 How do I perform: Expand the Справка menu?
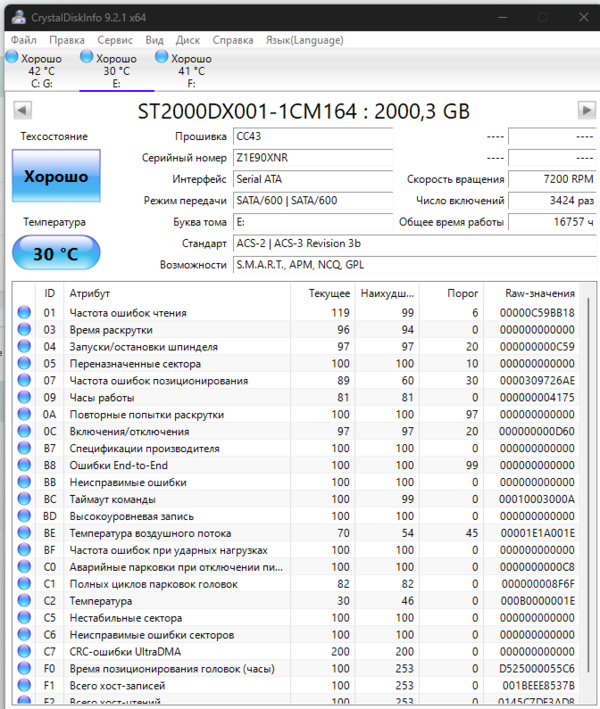[233, 40]
